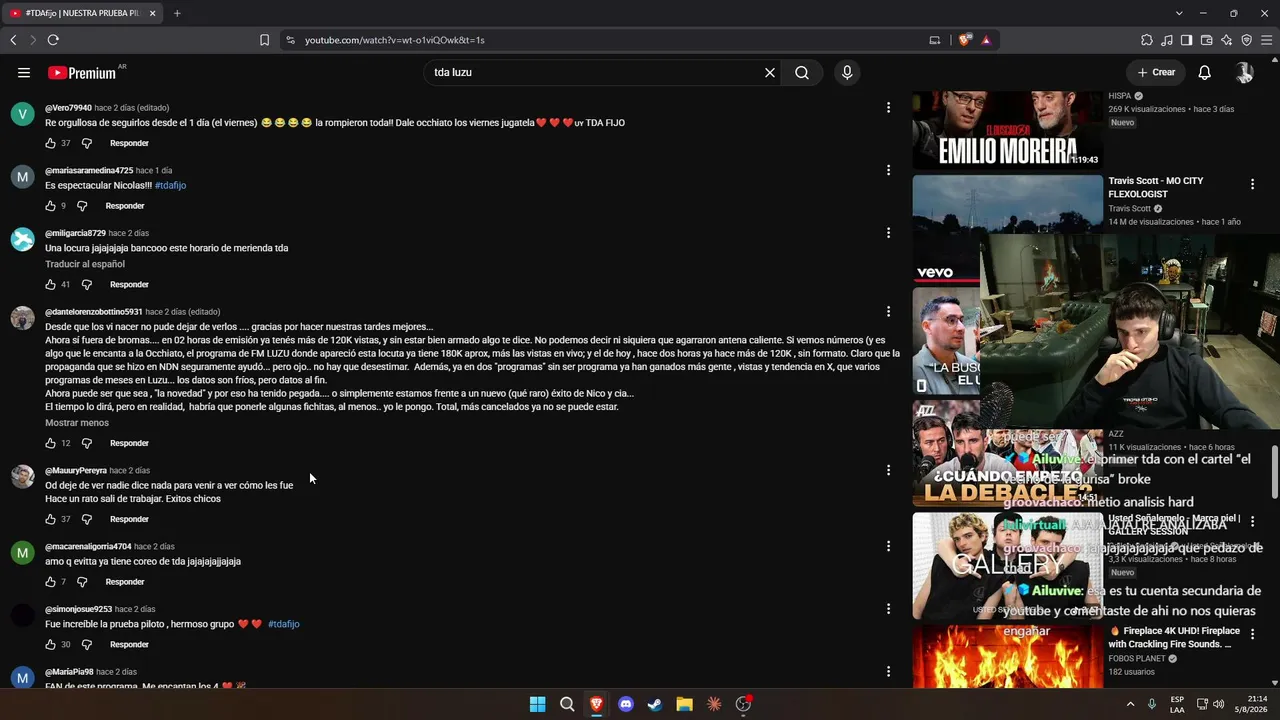Image resolution: width=1280 pixels, height=720 pixels.
Task: Dislike the comment by @Vero79940
Action: [x=86, y=143]
